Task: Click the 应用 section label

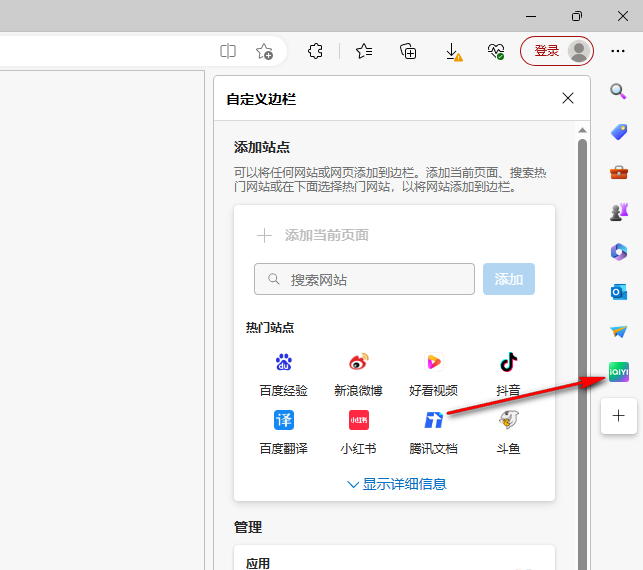Action: [258, 563]
